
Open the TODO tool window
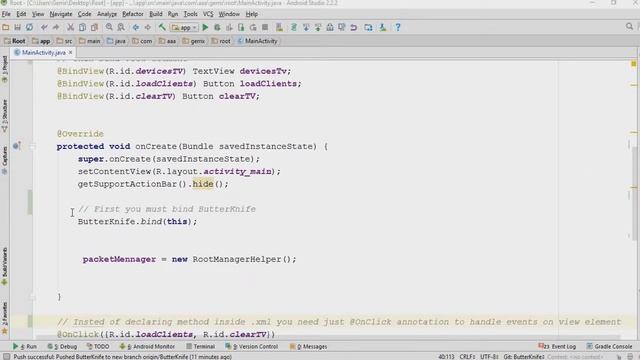[x=98, y=346]
